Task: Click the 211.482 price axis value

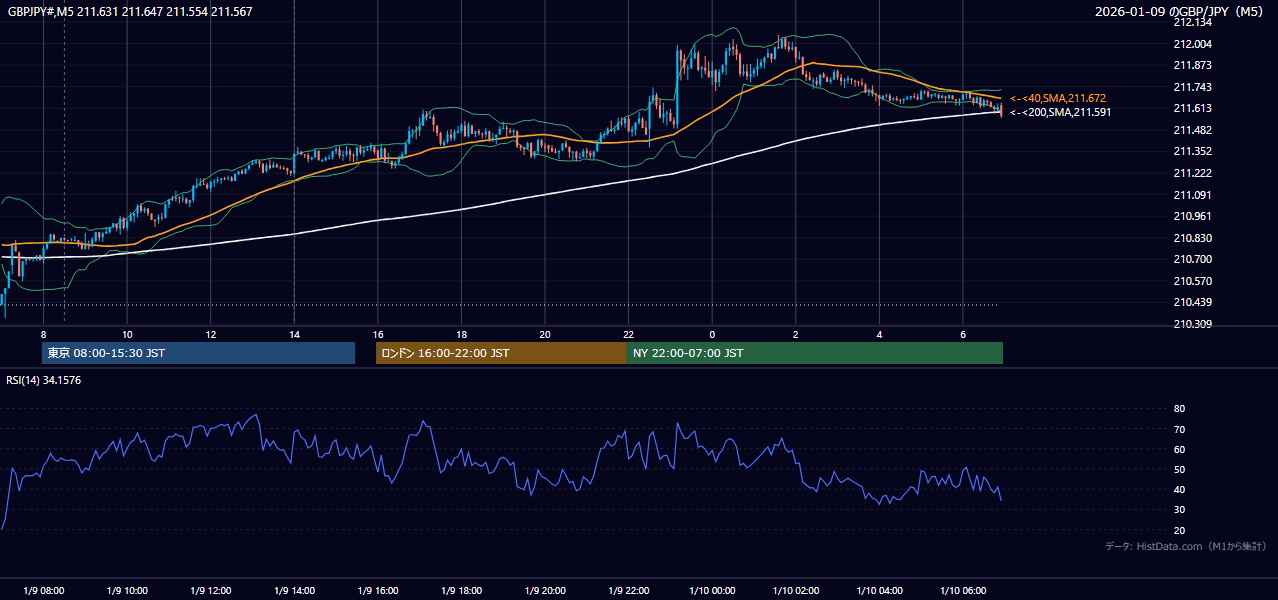Action: click(x=1192, y=130)
